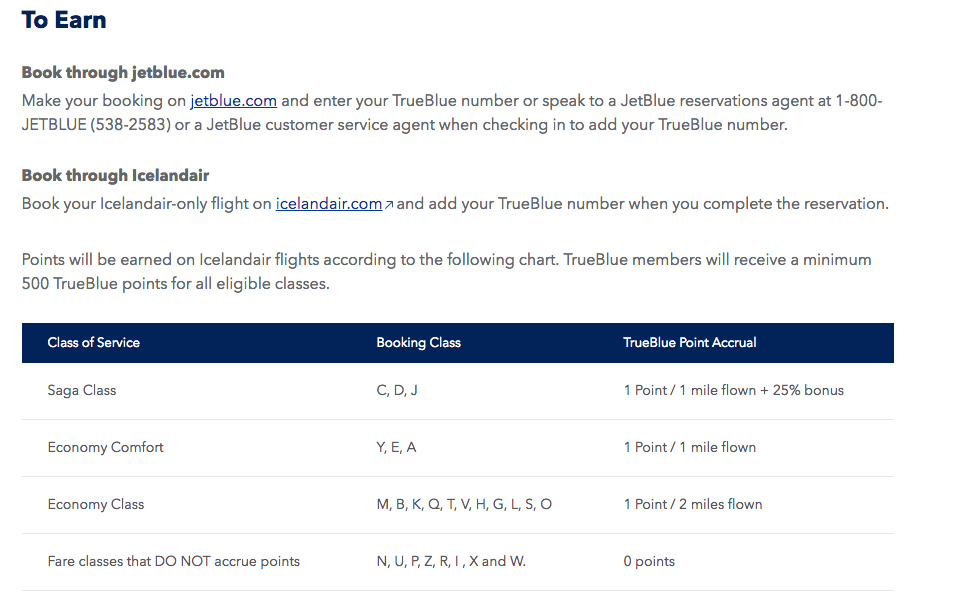This screenshot has width=961, height=595.
Task: Click the "M, B, K, Q, T, V" booking class cell
Action: (464, 504)
